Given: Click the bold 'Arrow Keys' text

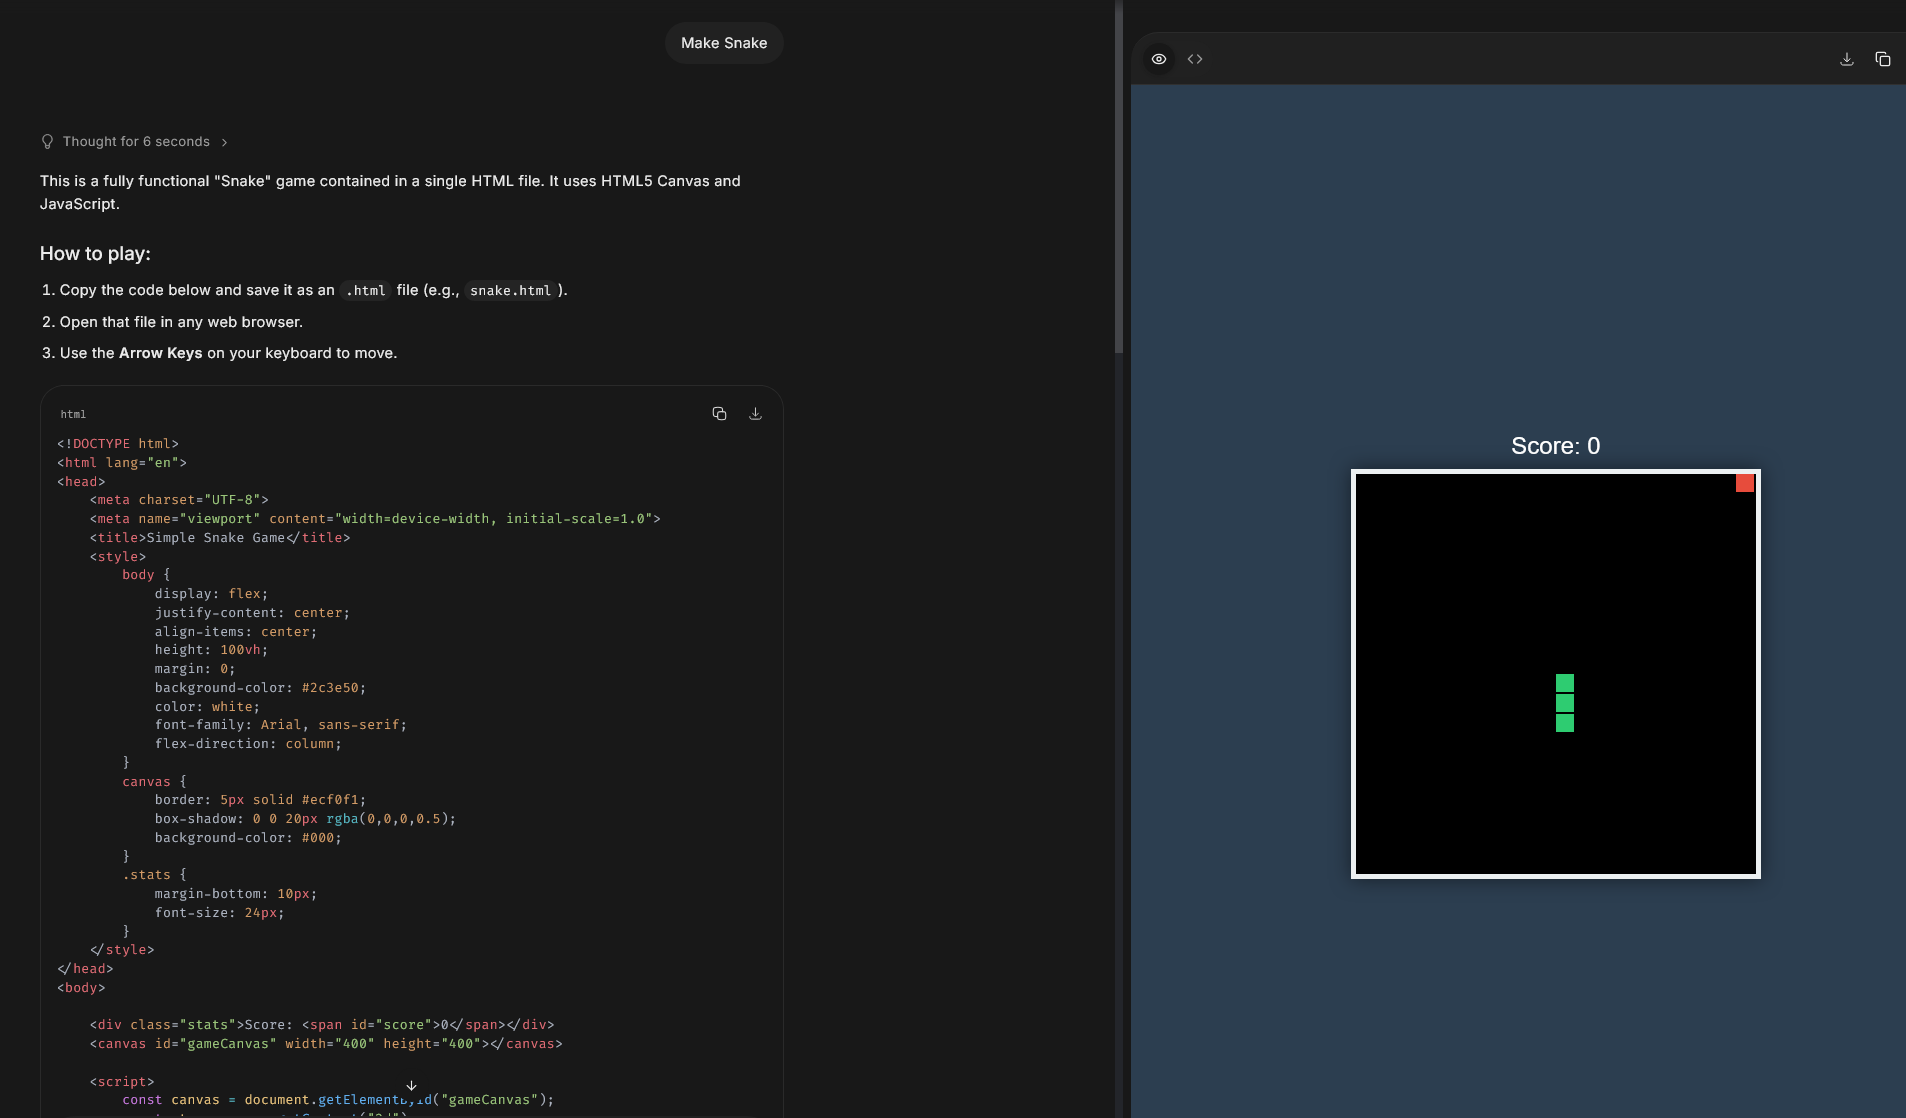Looking at the screenshot, I should point(160,353).
